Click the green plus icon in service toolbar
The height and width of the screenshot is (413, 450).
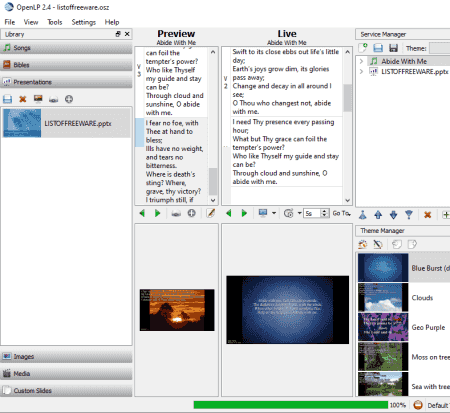446,215
